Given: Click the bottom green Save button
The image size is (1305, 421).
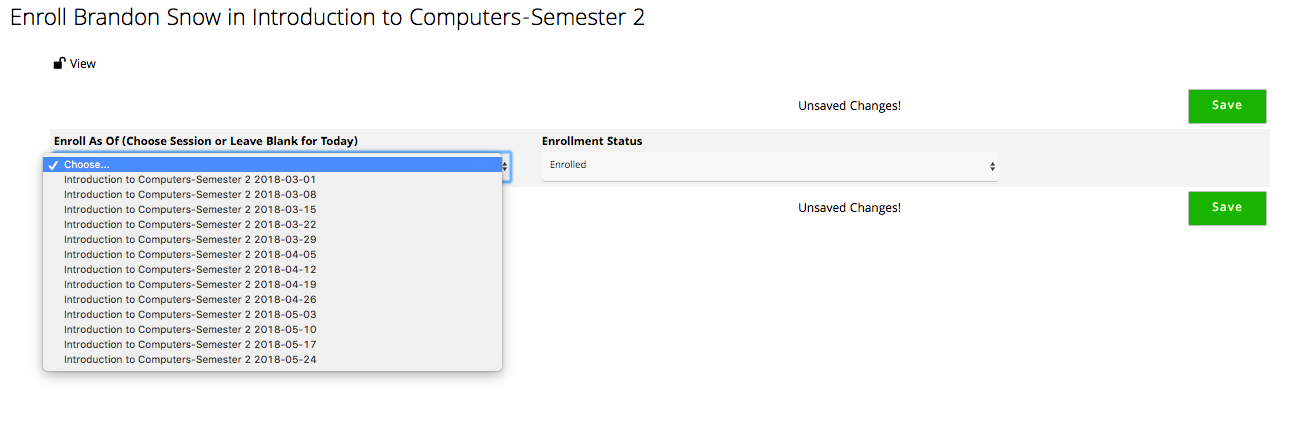Looking at the screenshot, I should coord(1227,208).
